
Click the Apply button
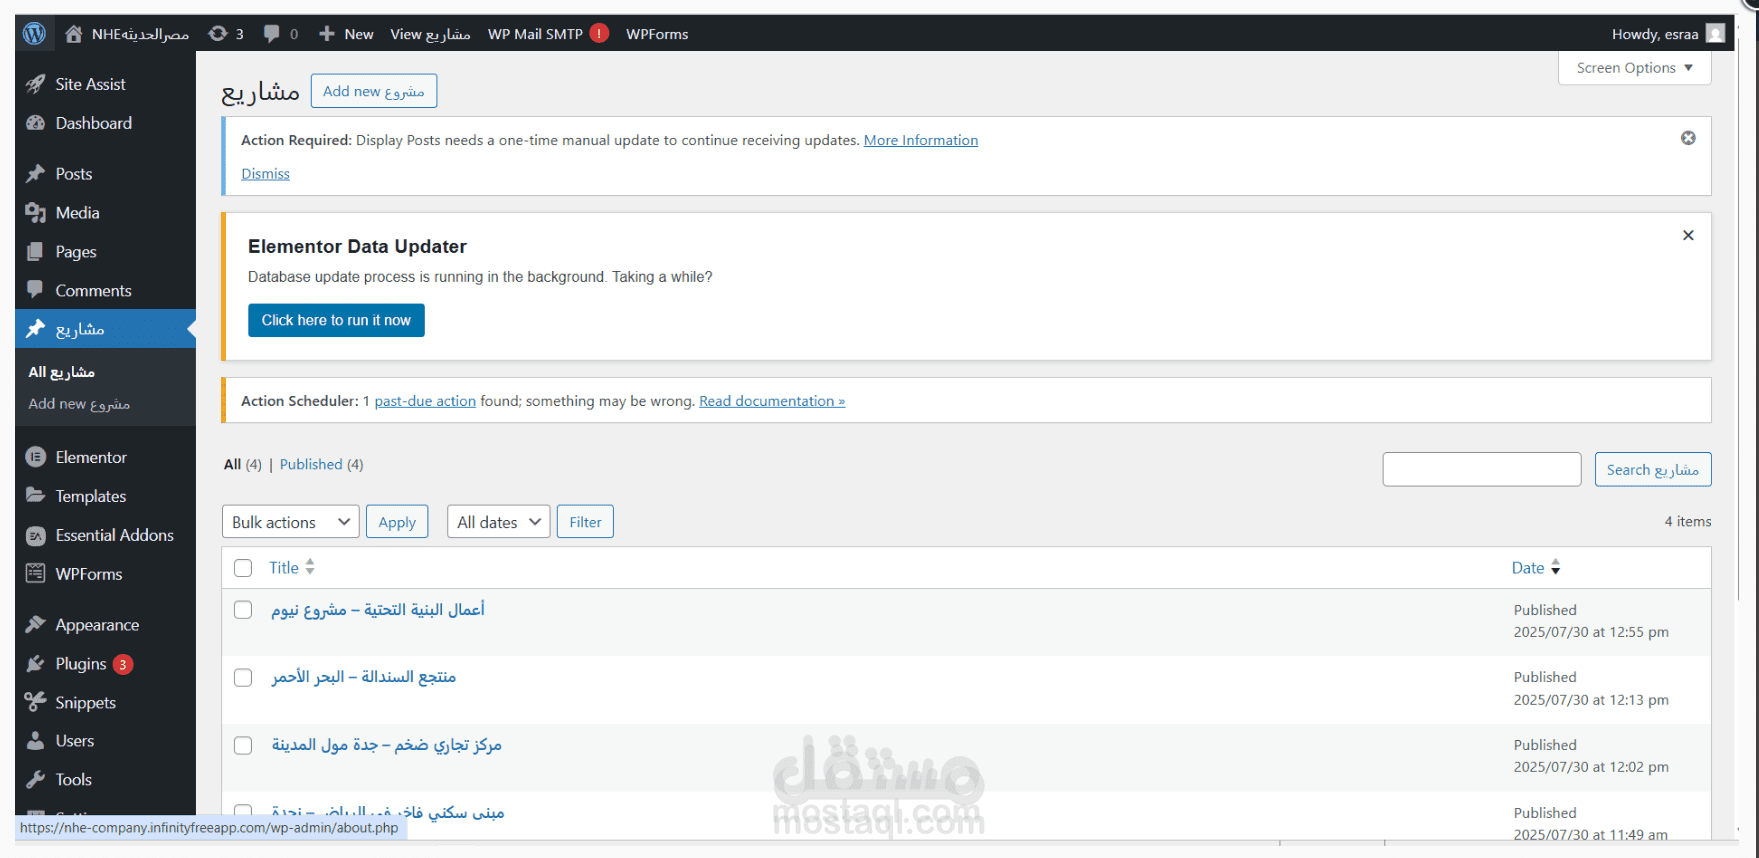[x=397, y=522]
